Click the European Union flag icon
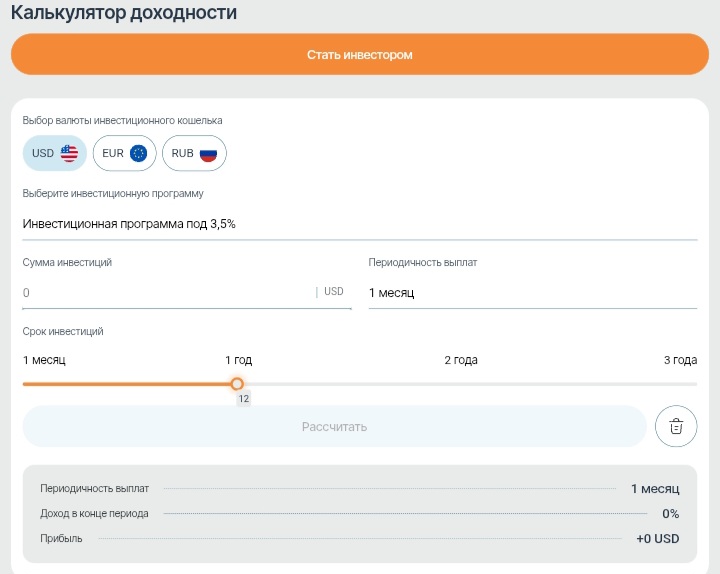The image size is (720, 574). coord(138,154)
